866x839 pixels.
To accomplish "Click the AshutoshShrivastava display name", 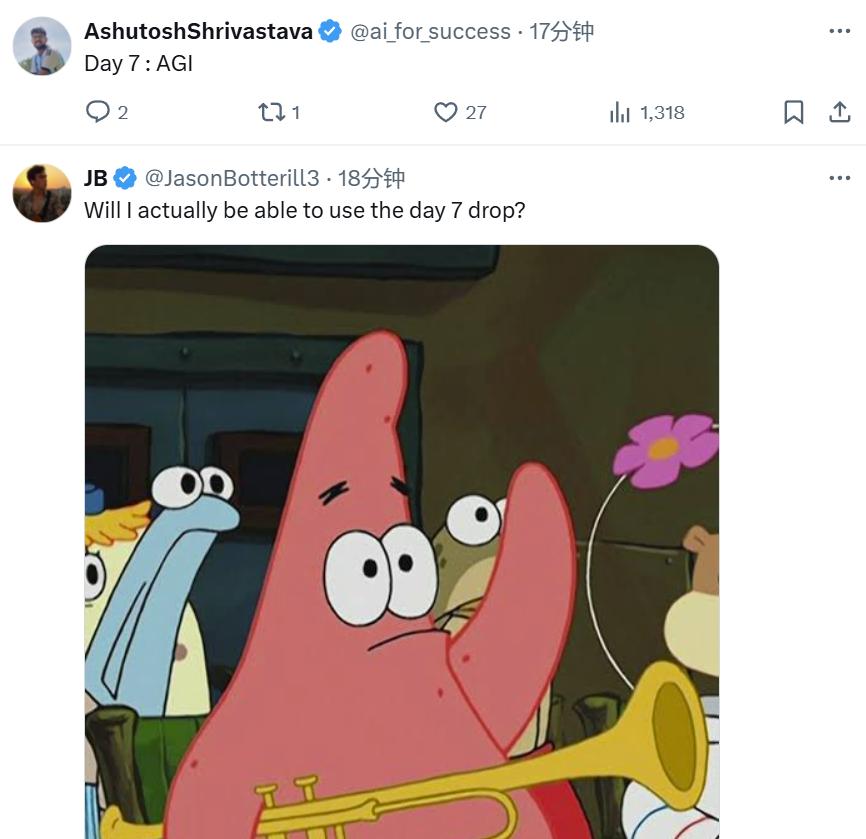I will (198, 32).
